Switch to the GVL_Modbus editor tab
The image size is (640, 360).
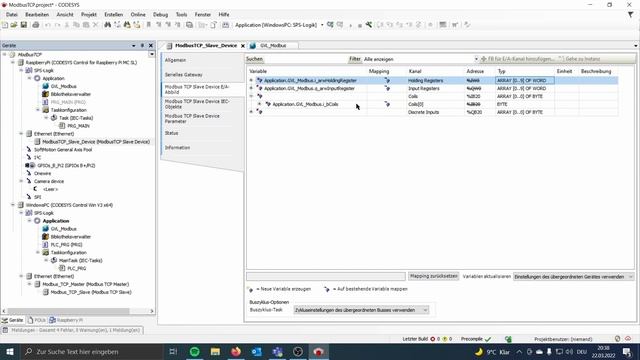pyautogui.click(x=273, y=46)
